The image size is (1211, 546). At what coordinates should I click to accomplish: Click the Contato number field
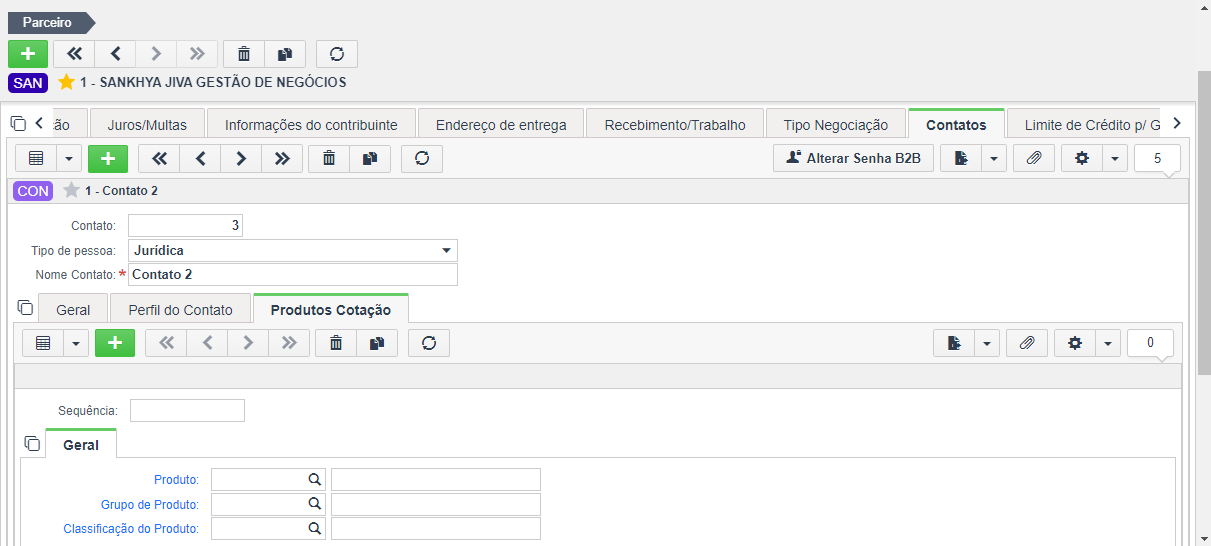[185, 226]
